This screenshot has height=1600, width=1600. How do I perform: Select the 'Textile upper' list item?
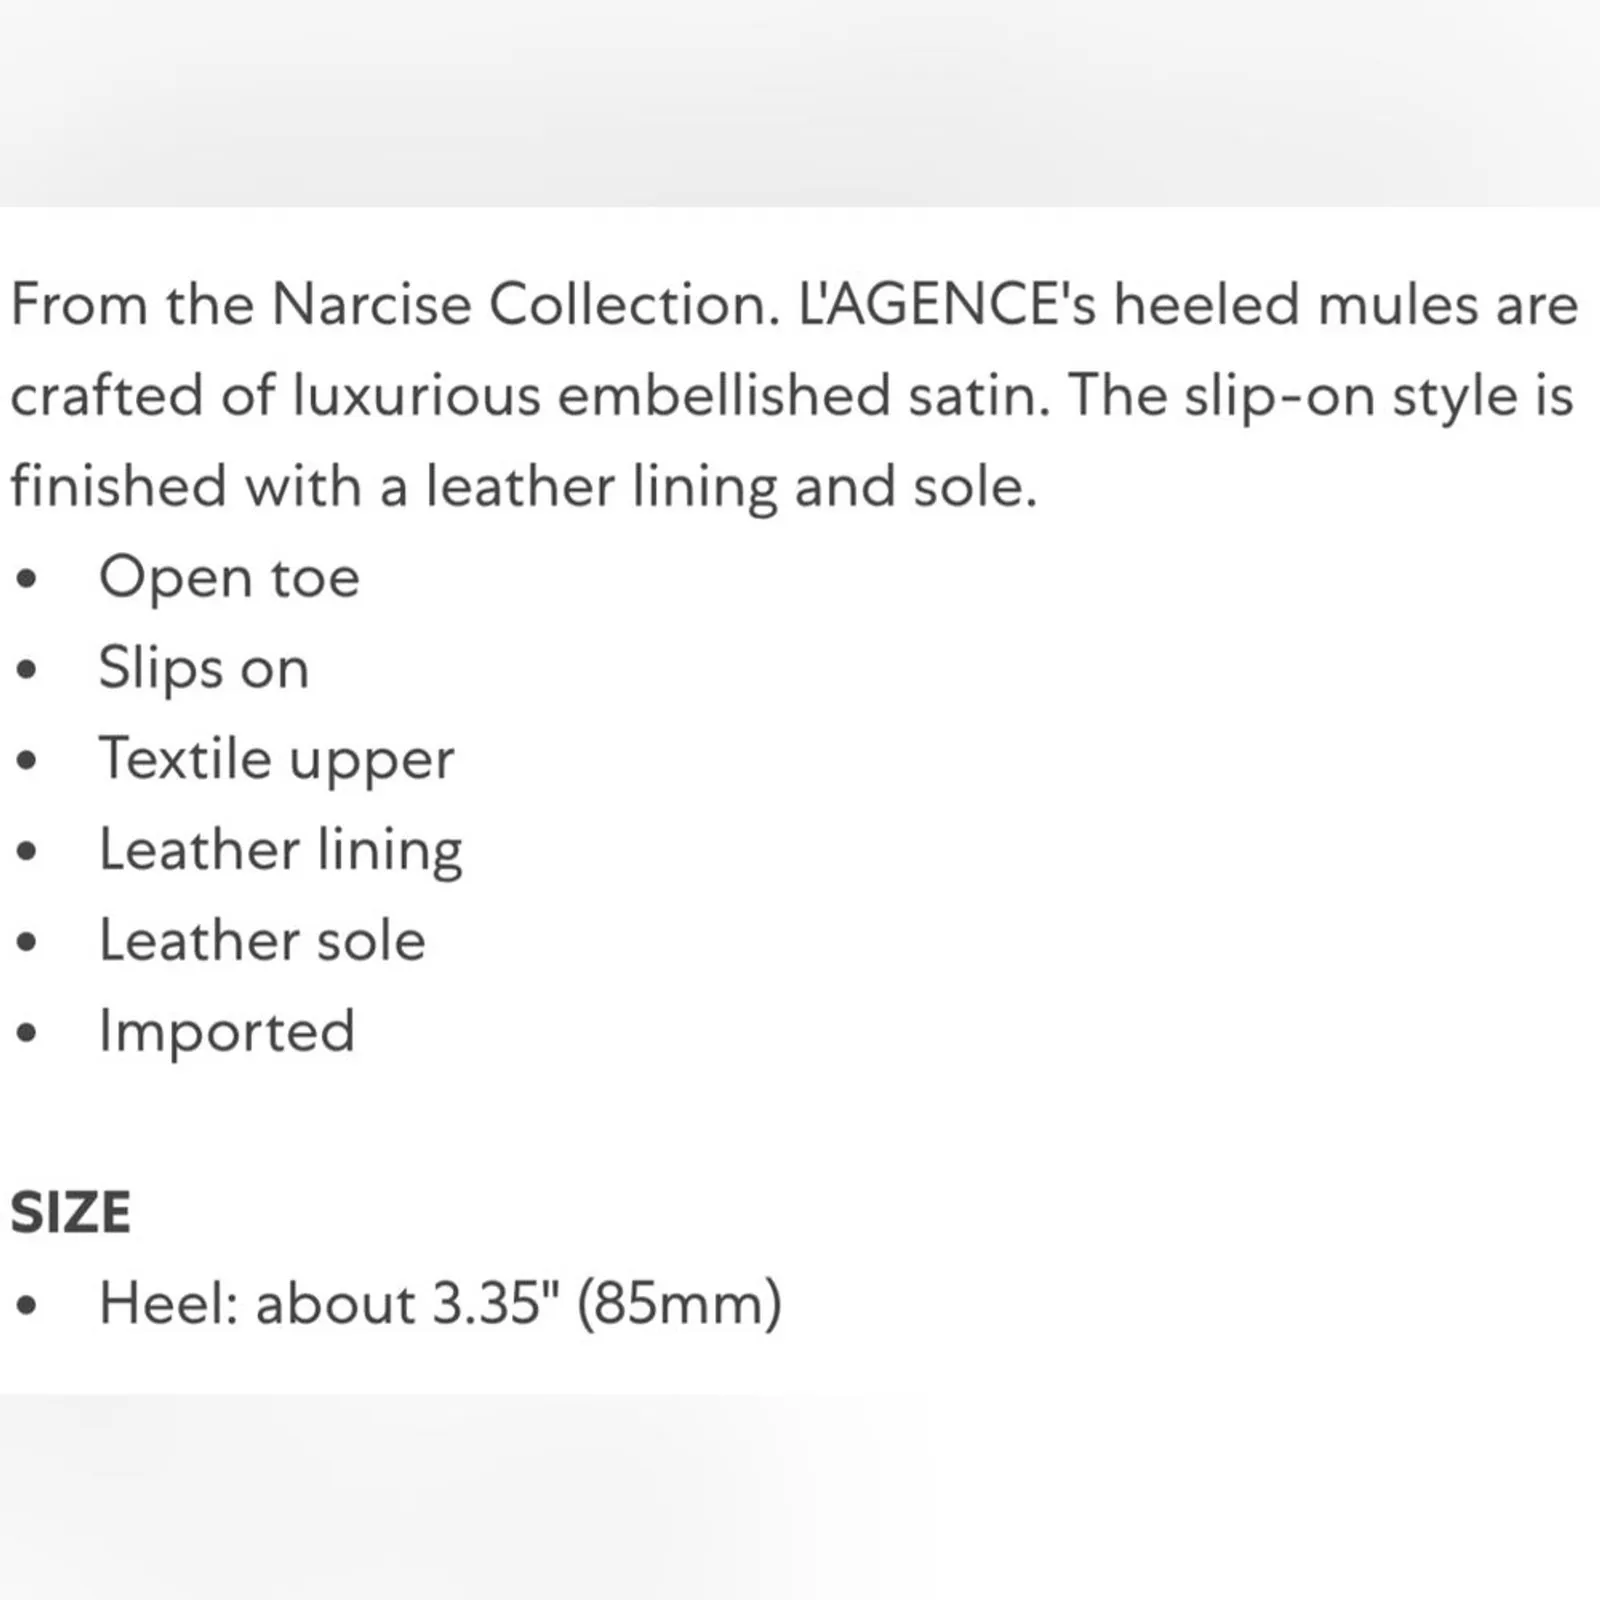pos(276,759)
